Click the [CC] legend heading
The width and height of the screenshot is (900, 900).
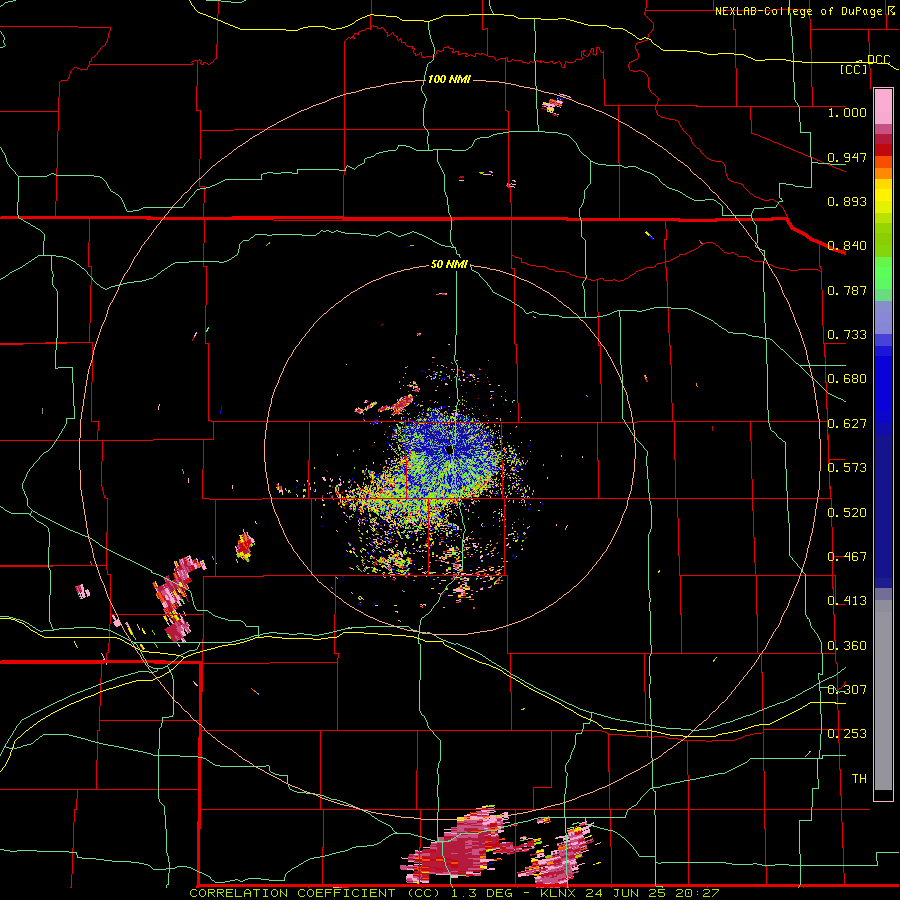(854, 69)
